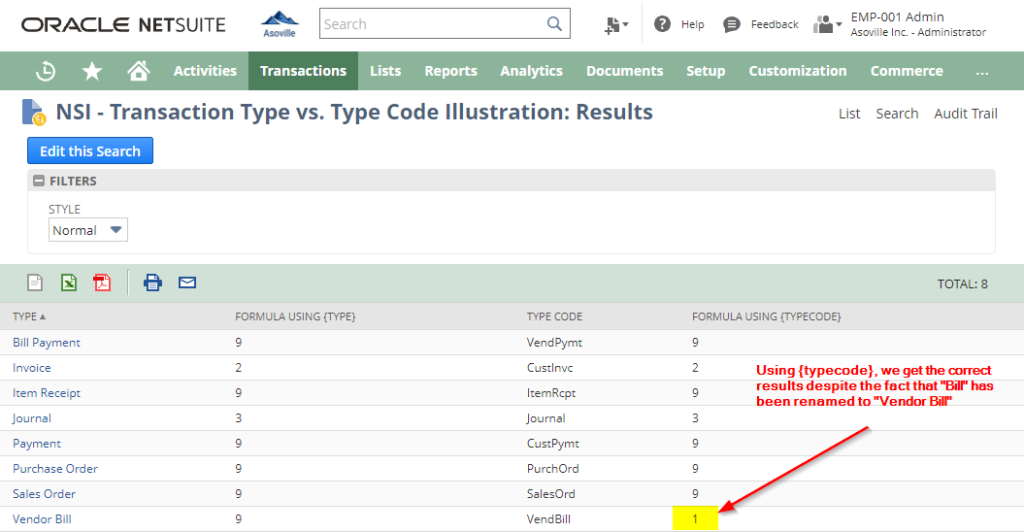1024x532 pixels.
Task: Open the Analytics menu
Action: point(532,70)
